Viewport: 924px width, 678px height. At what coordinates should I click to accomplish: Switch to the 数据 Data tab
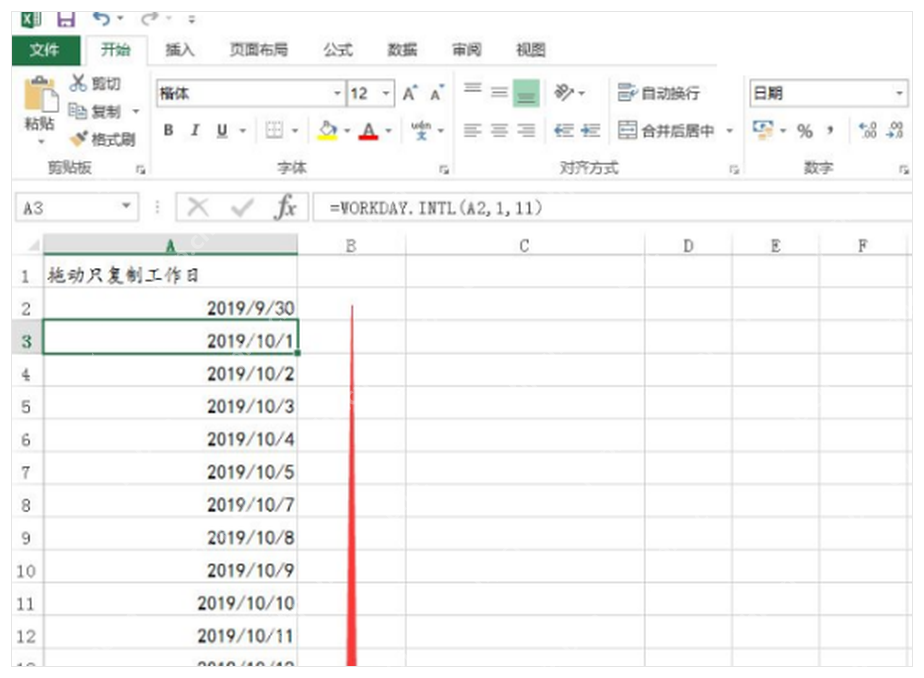click(x=402, y=50)
